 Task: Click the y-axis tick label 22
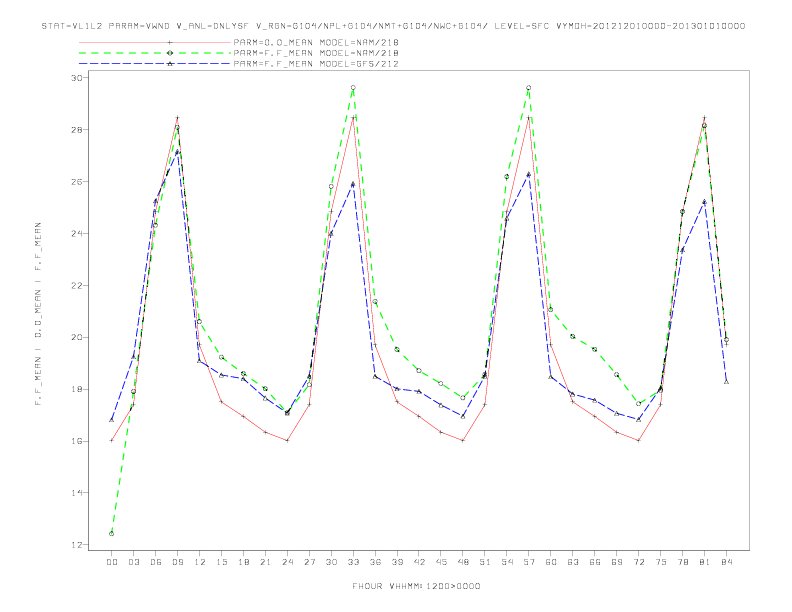[77, 286]
